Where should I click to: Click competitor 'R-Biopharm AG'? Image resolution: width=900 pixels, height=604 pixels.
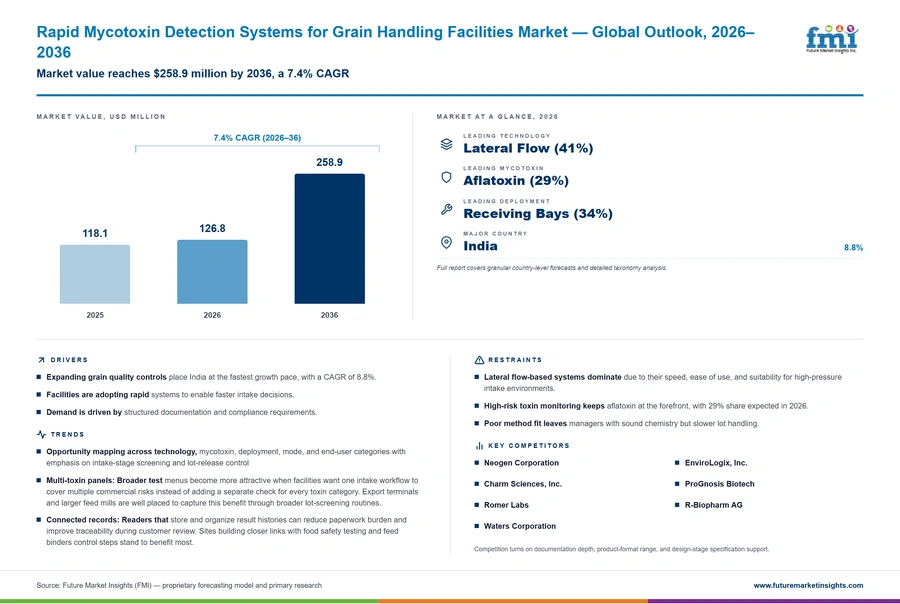click(x=713, y=505)
